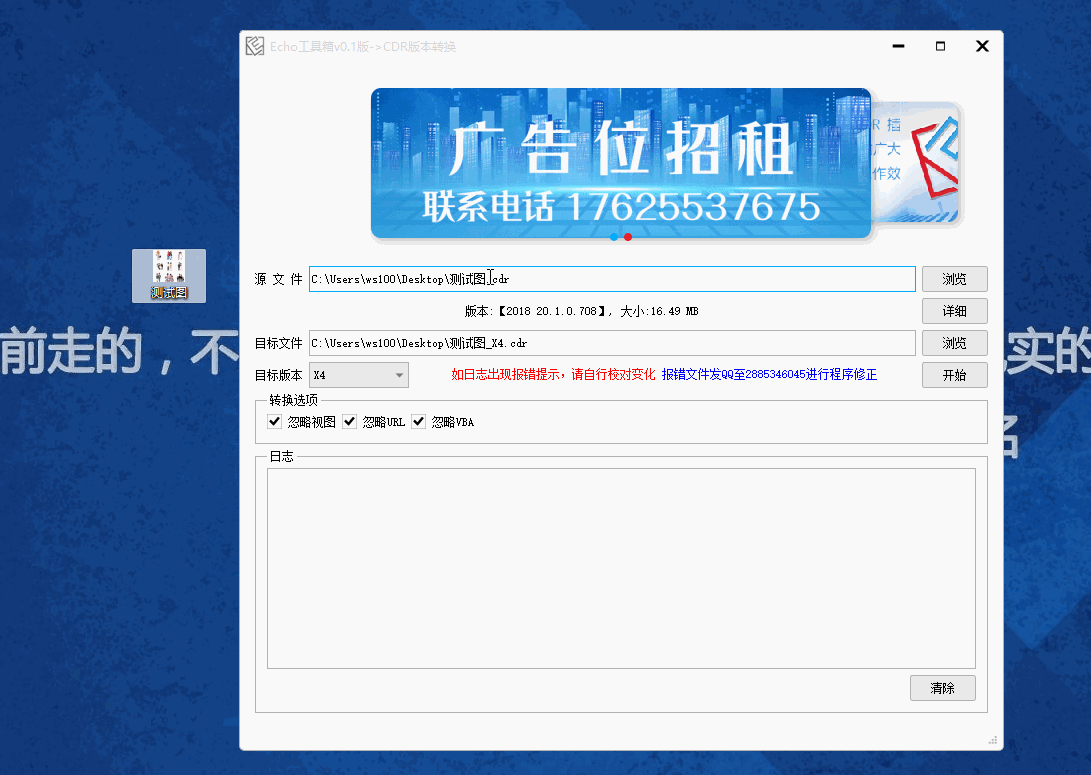The height and width of the screenshot is (775, 1091).
Task: Click 浏览 button next to 目标文件
Action: [954, 343]
